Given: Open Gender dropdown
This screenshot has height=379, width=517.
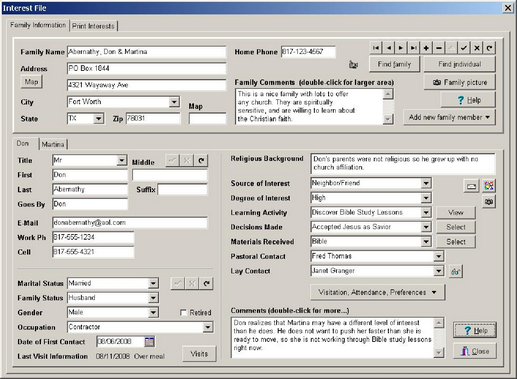Looking at the screenshot, I should (x=153, y=312).
